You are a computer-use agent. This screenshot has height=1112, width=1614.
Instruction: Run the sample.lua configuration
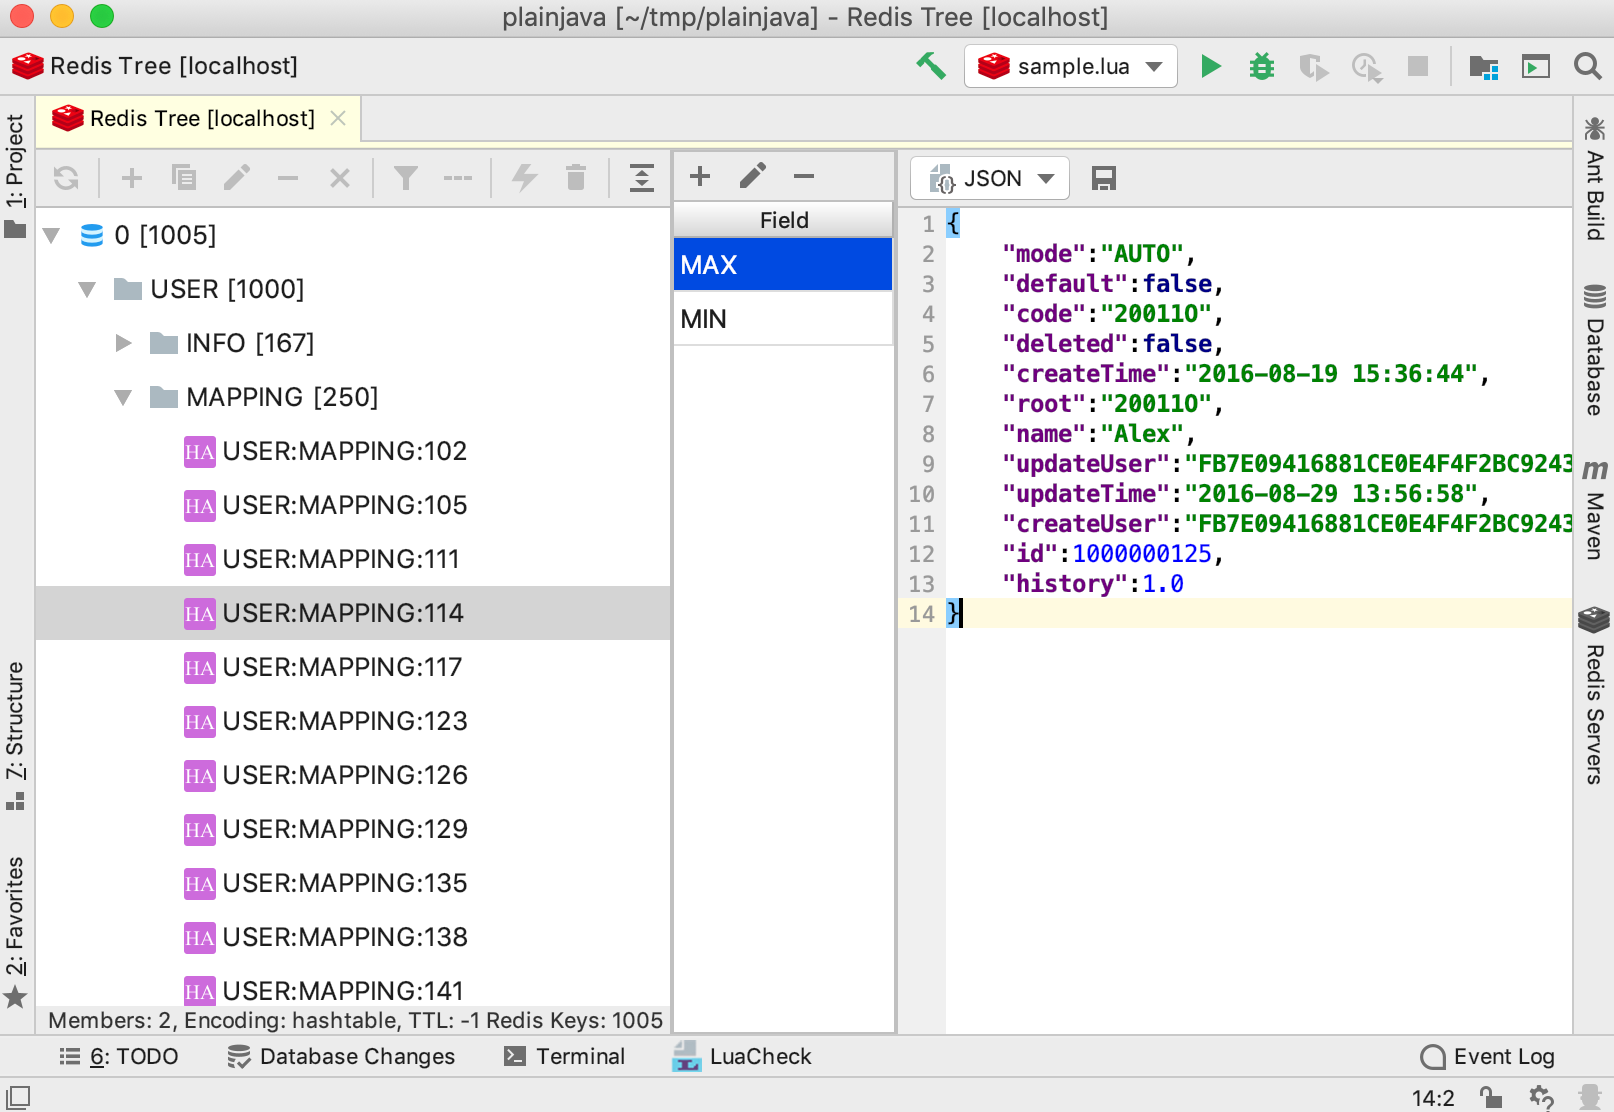click(1210, 66)
